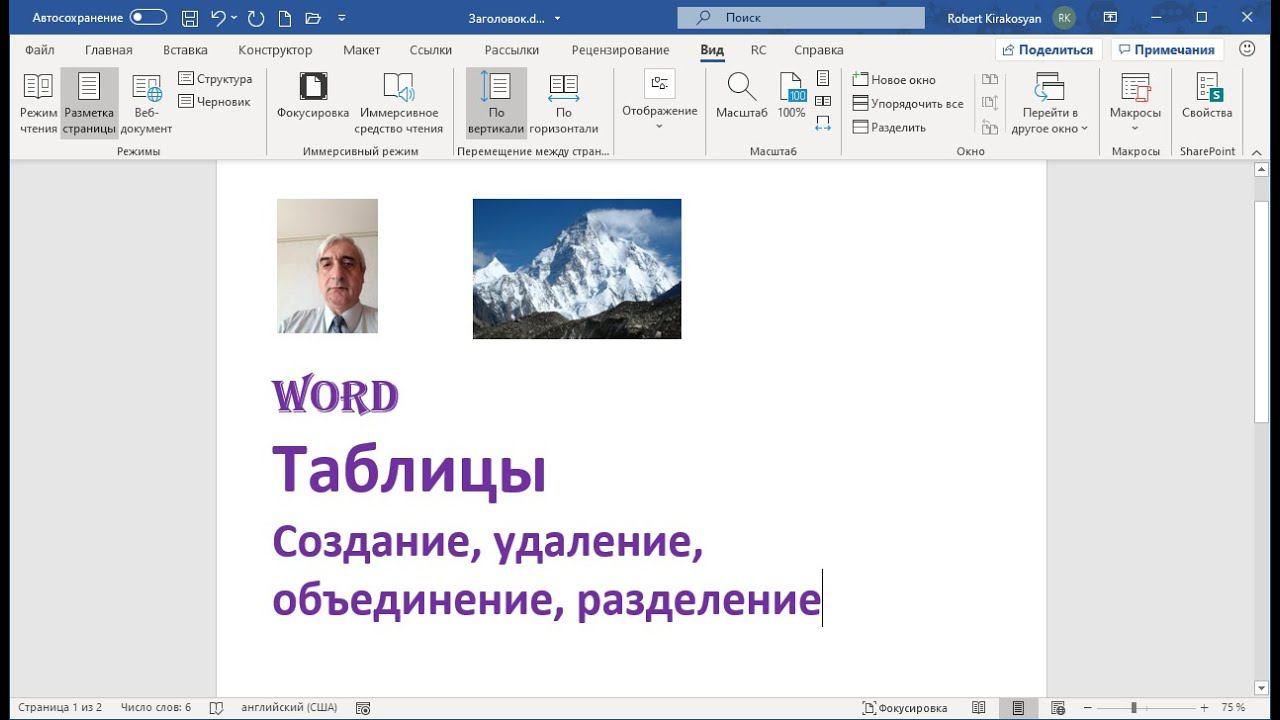1280x720 pixels.
Task: Open the Масштаб zoom dialog
Action: [742, 97]
